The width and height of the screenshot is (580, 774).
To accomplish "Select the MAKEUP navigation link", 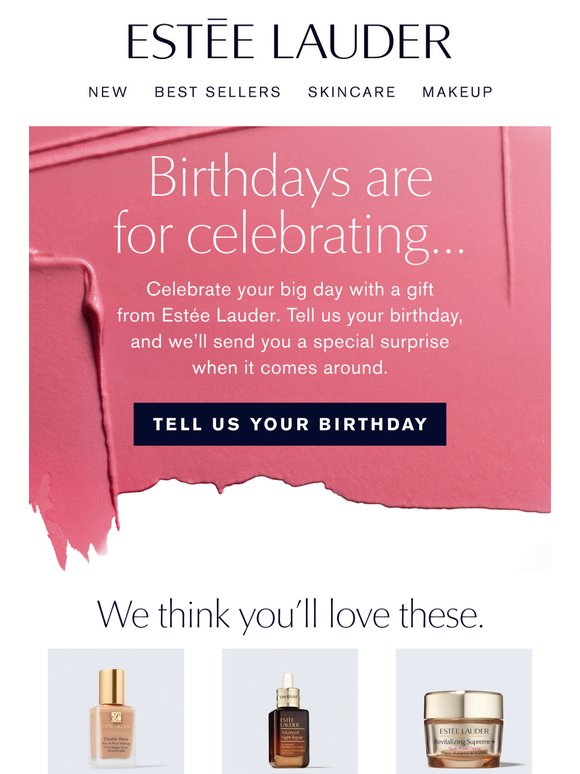I will tap(457, 92).
